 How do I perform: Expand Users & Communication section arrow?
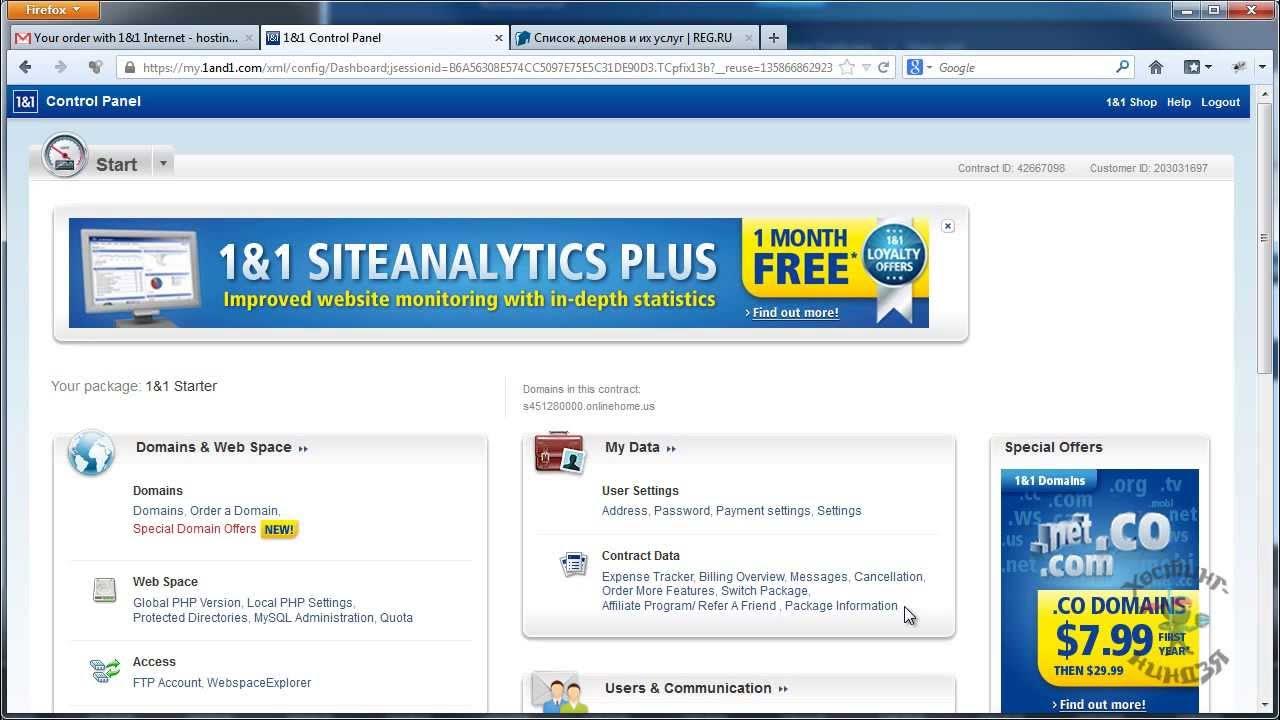(783, 689)
